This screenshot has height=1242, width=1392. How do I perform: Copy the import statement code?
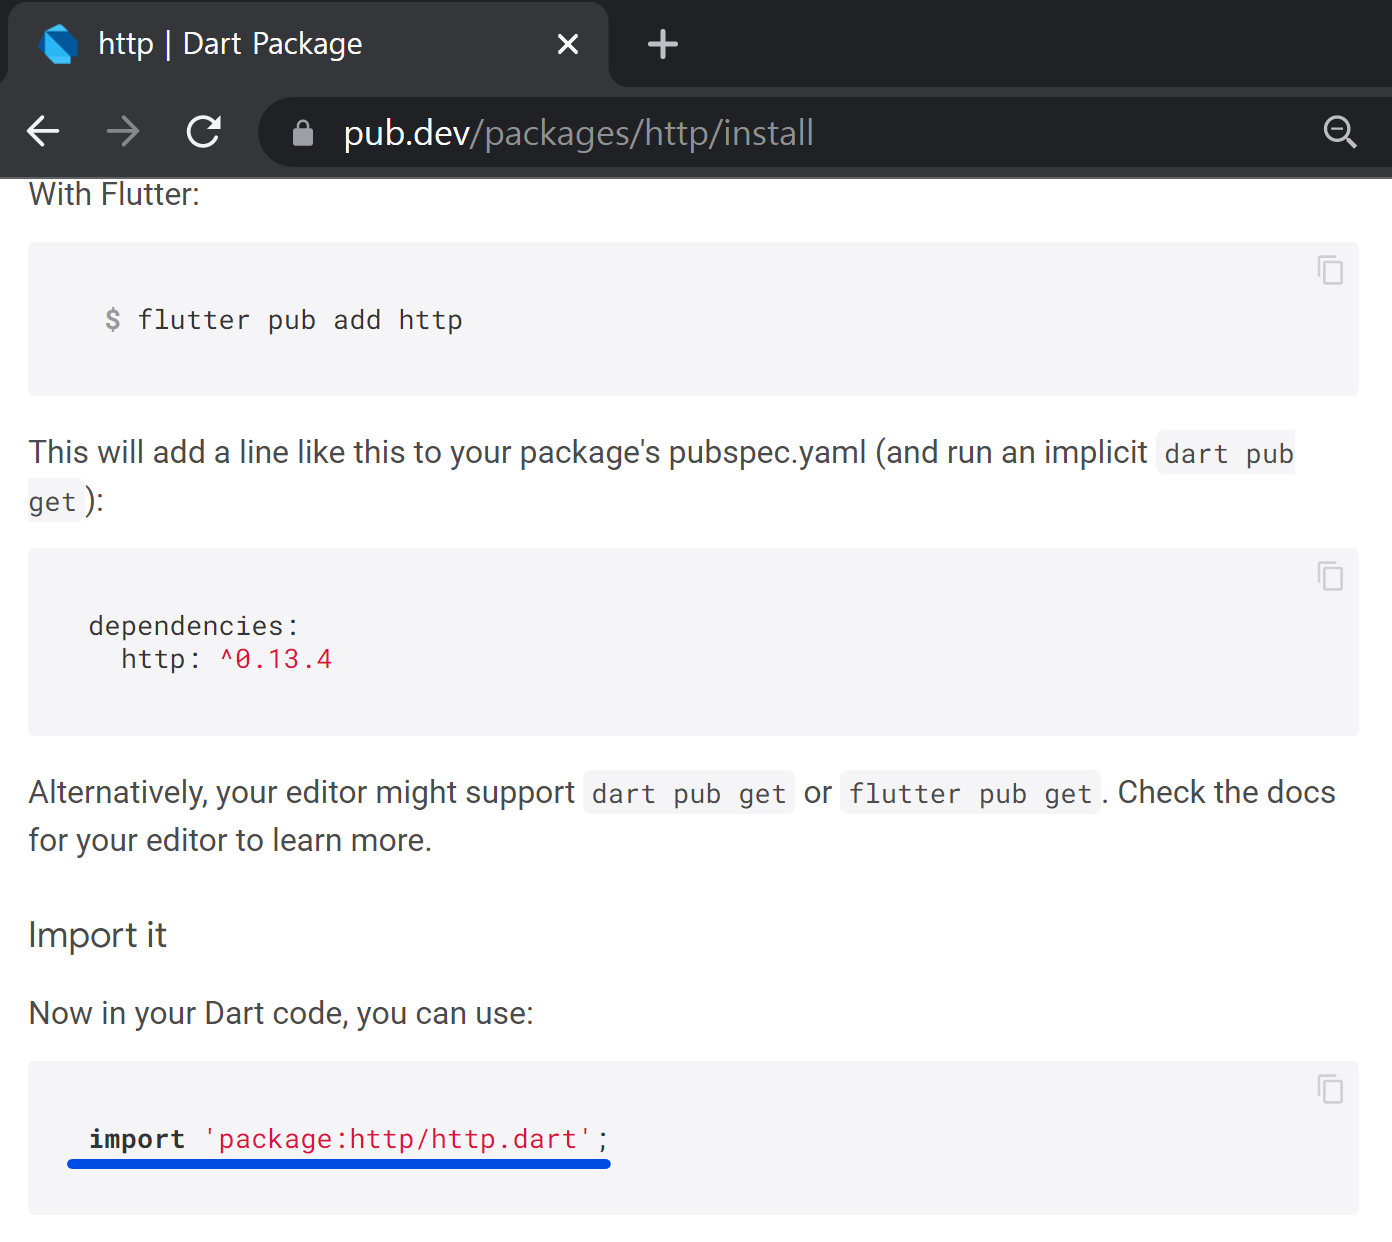point(1330,1089)
